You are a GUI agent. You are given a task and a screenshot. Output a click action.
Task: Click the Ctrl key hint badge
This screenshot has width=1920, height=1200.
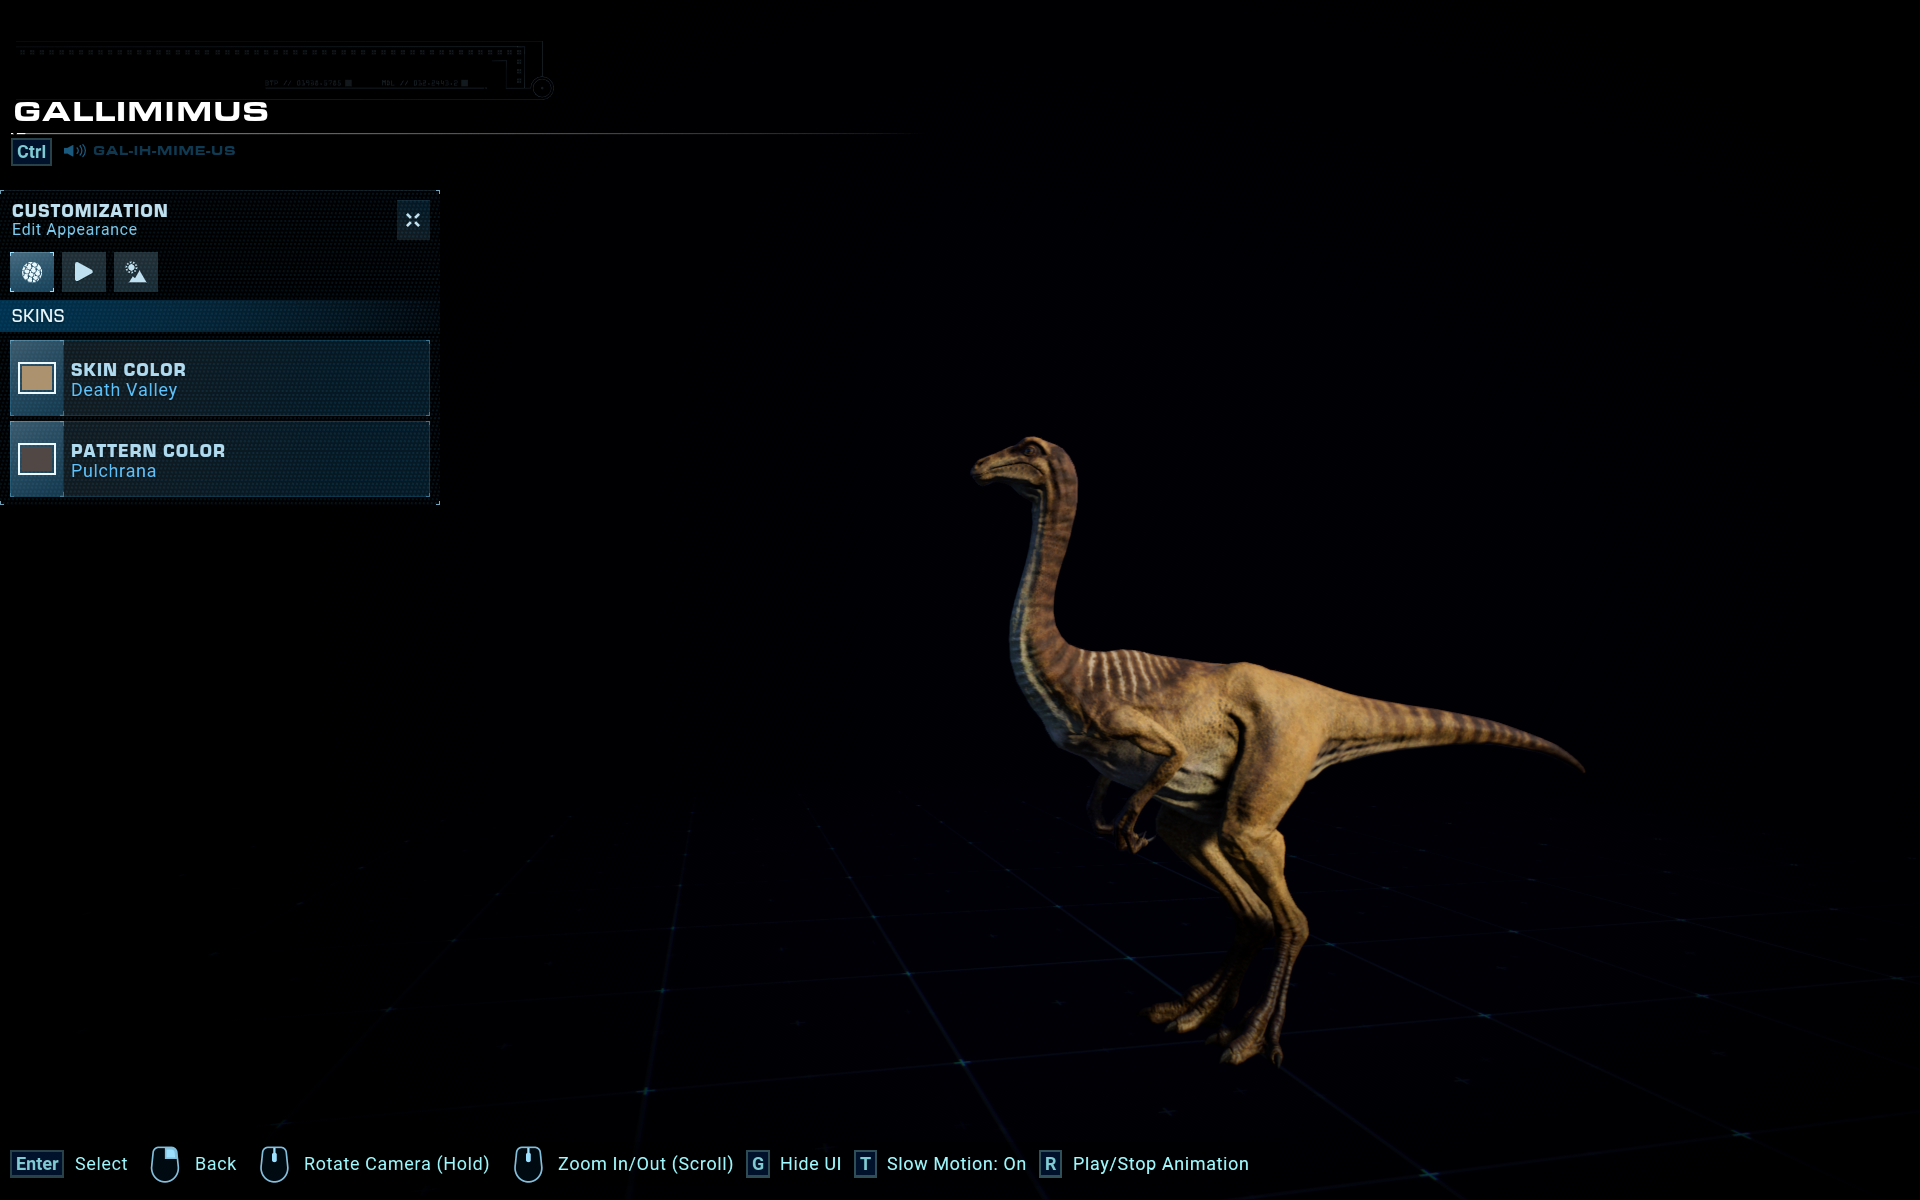coord(31,152)
